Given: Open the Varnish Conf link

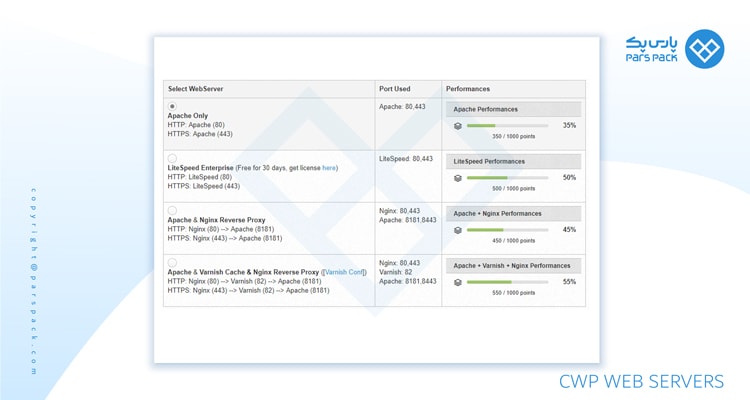Looking at the screenshot, I should [344, 272].
